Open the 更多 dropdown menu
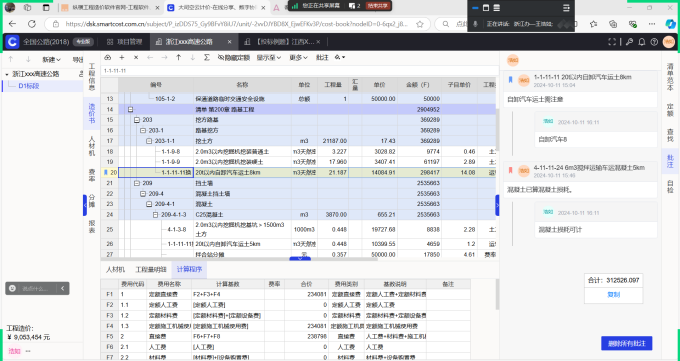This screenshot has height=361, width=680. [298, 57]
